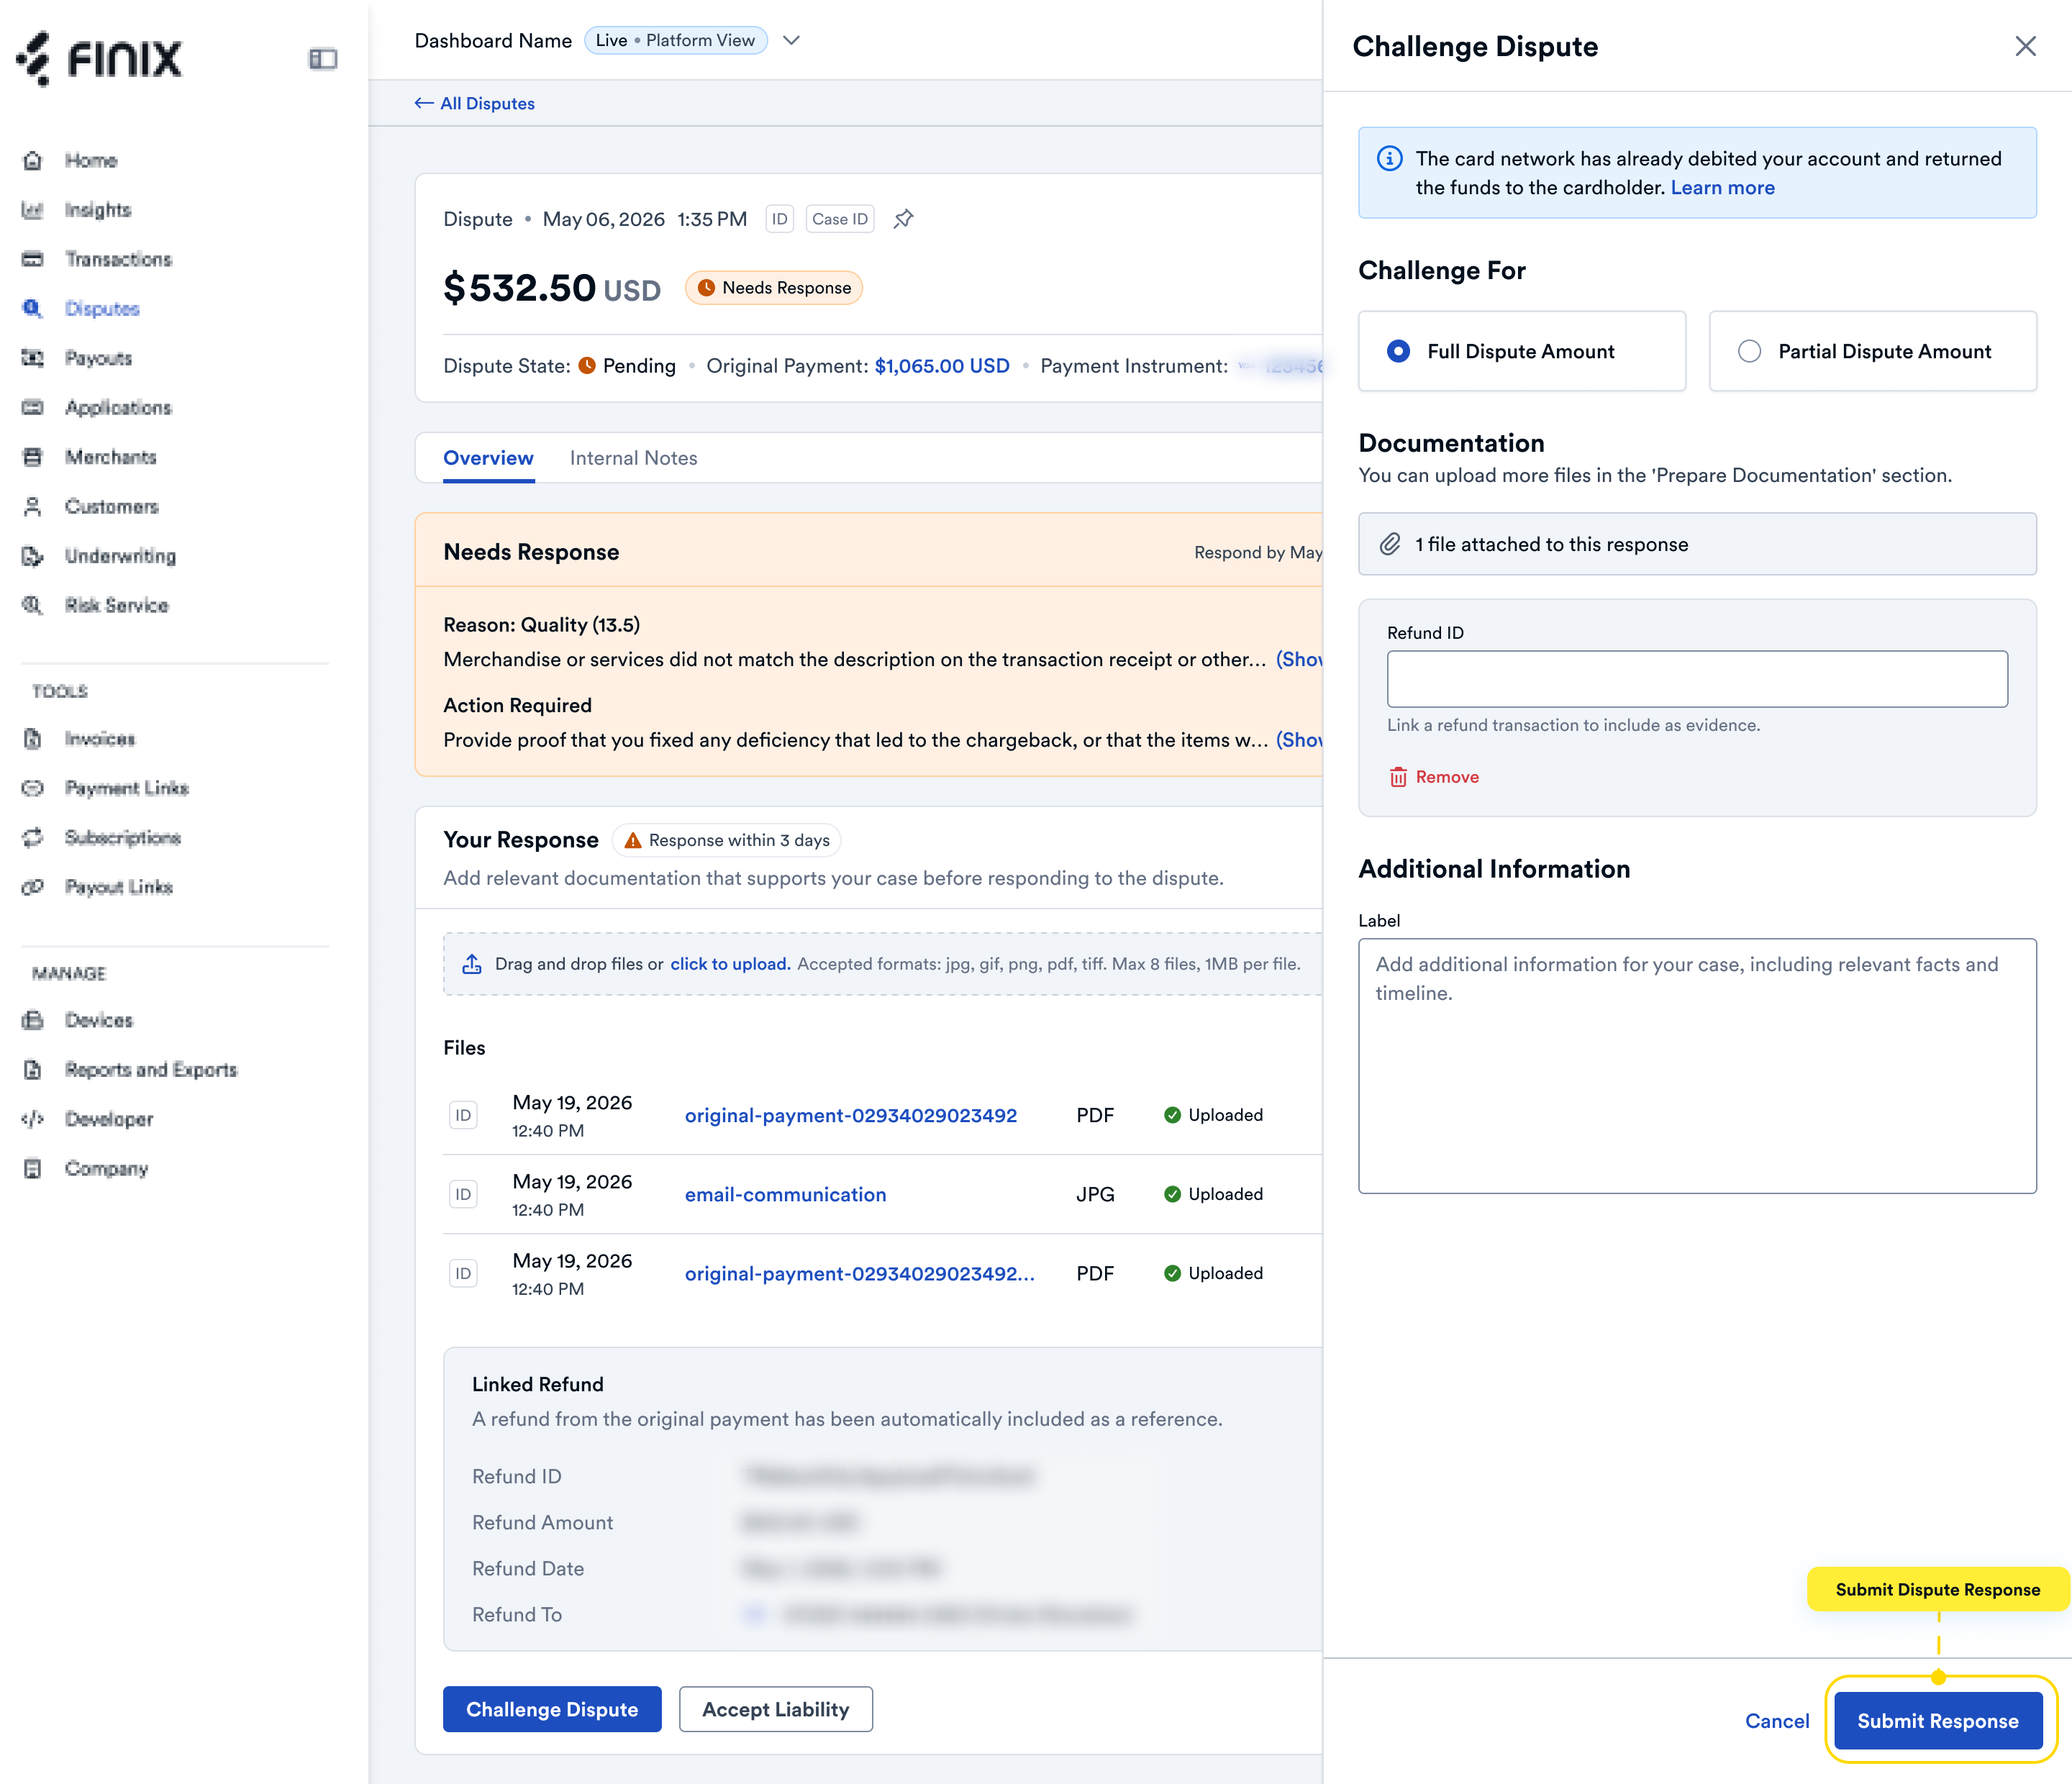Open the email-communication file link
Image resolution: width=2072 pixels, height=1784 pixels.
click(785, 1194)
